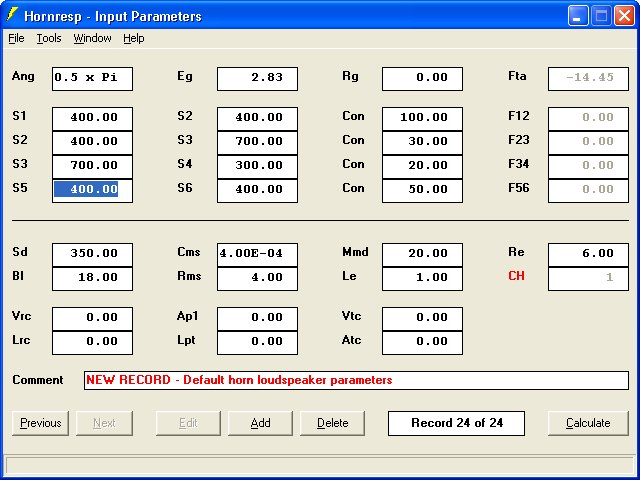Click the Con field showing 100.00
The image size is (640, 480).
(422, 119)
